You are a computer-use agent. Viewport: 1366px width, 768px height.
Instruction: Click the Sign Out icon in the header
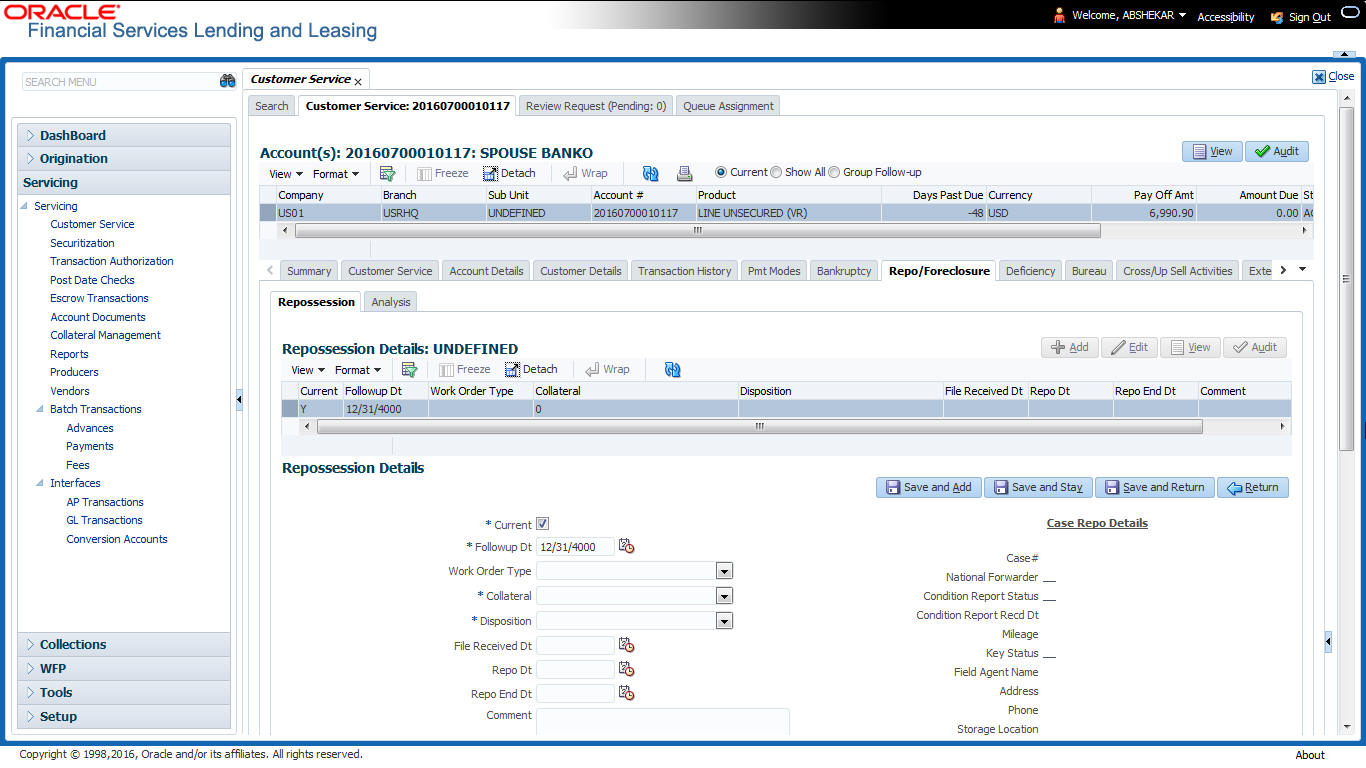[x=1277, y=17]
